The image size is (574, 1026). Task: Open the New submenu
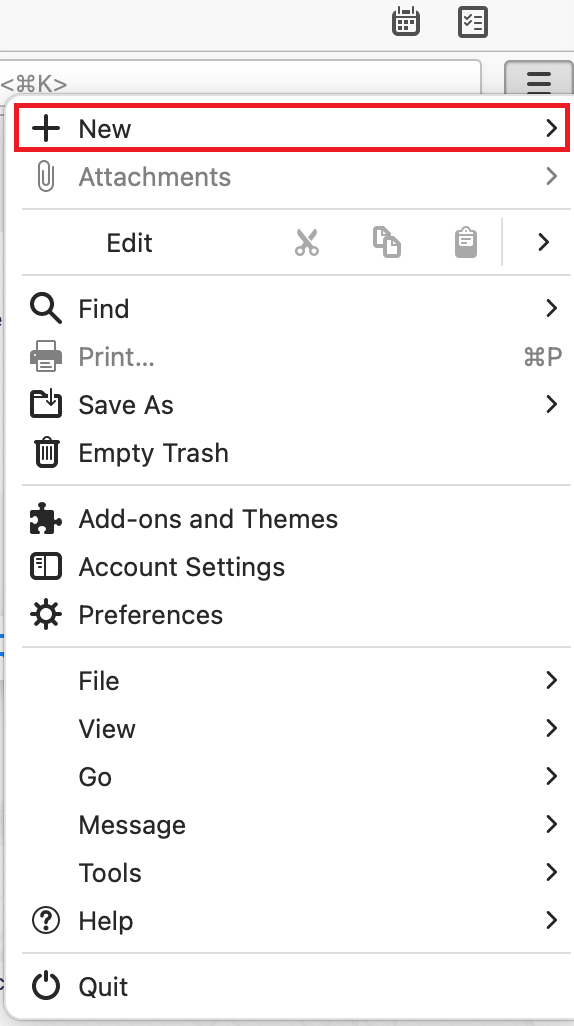click(292, 128)
